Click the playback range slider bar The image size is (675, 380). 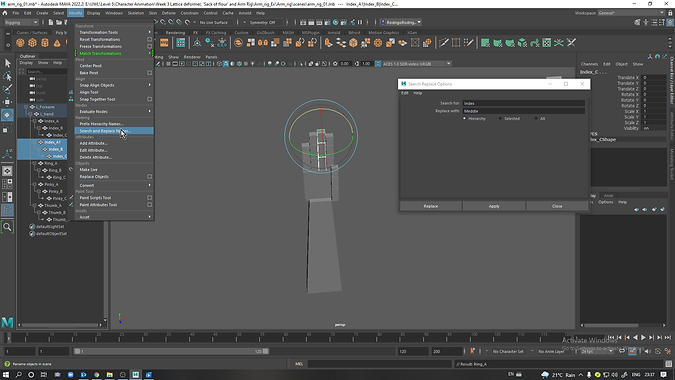[171, 351]
